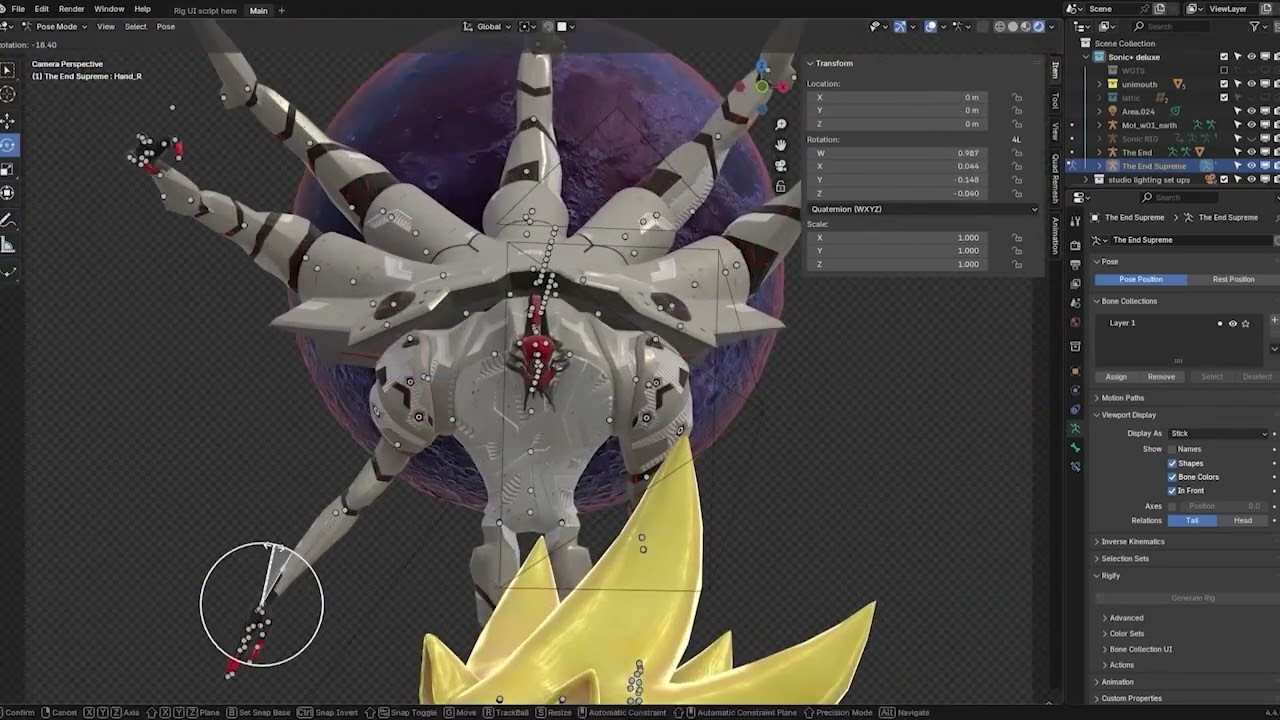Open the Global transform orientation dropdown
The height and width of the screenshot is (720, 1280).
[487, 27]
